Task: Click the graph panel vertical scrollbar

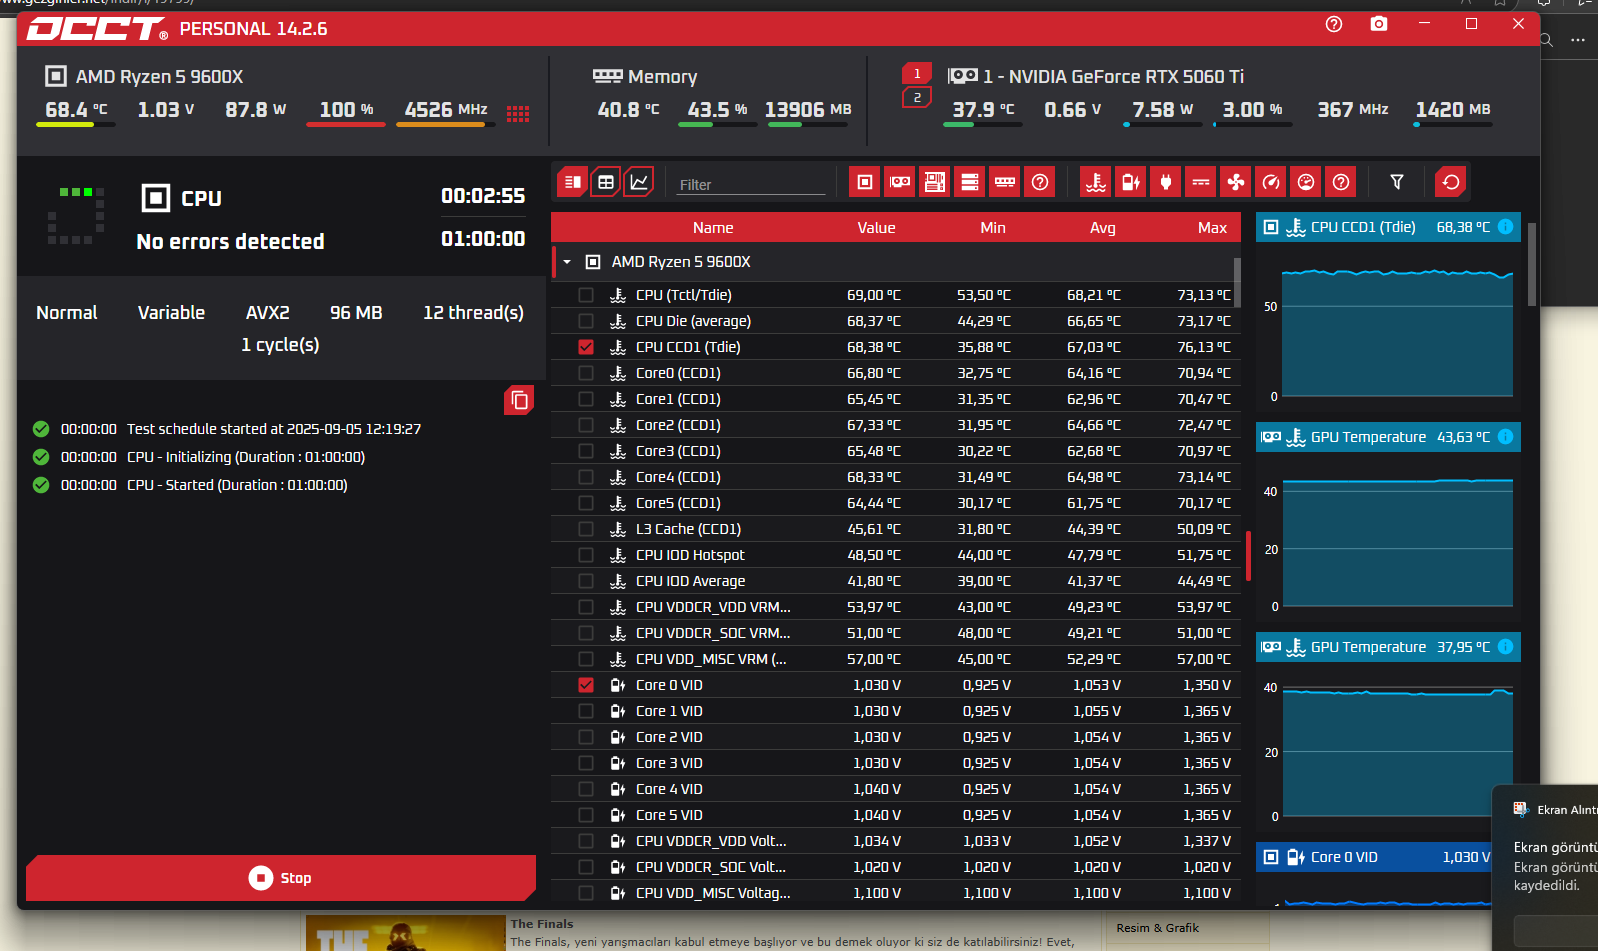Action: 1531,264
